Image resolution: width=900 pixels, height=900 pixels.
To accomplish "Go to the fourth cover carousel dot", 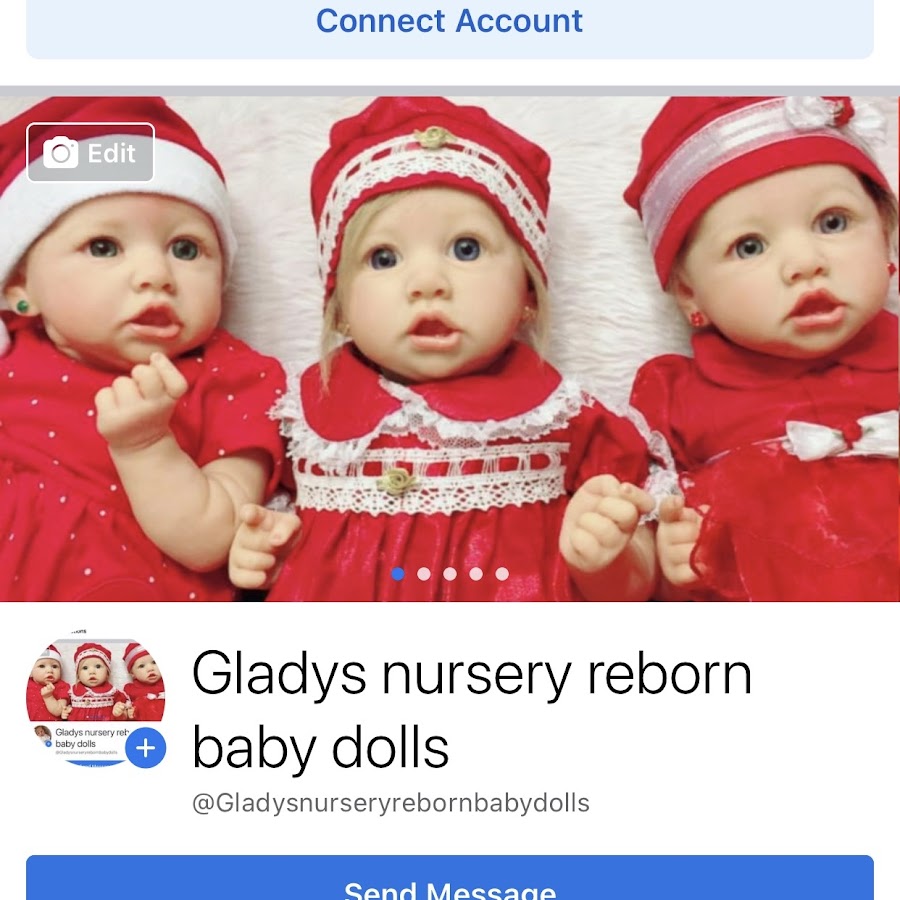I will [x=476, y=573].
